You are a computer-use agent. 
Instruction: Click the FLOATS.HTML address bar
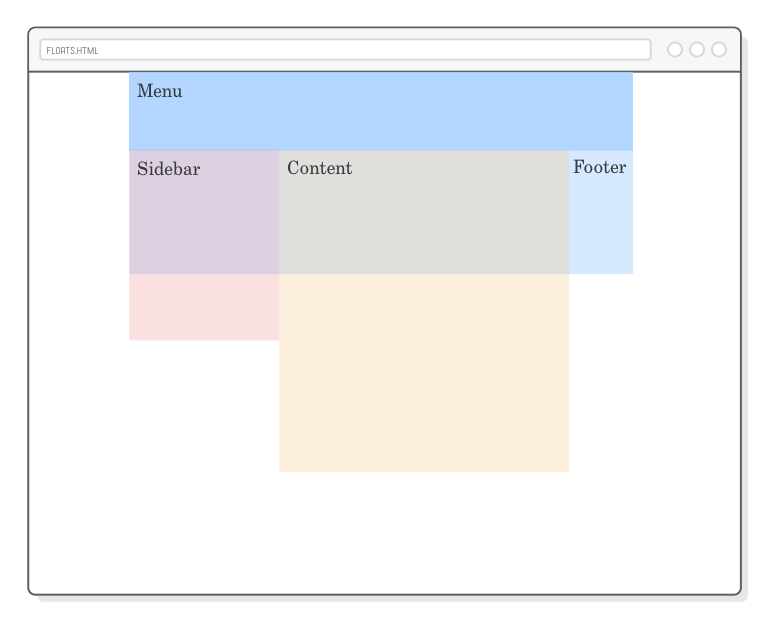[345, 50]
